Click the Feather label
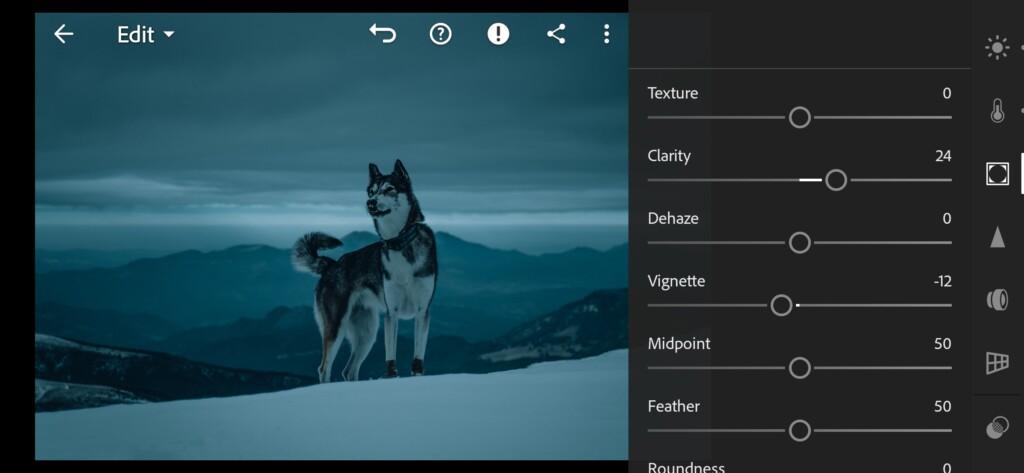1024x473 pixels. point(673,406)
